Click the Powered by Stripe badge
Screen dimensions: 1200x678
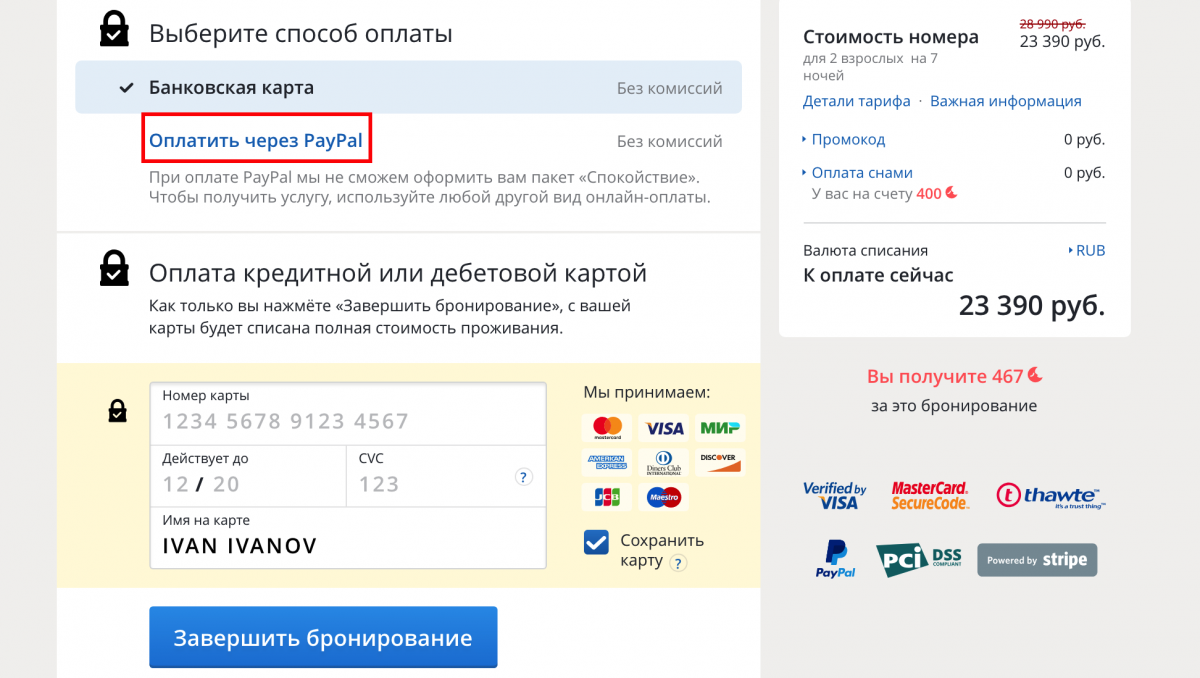[1037, 560]
